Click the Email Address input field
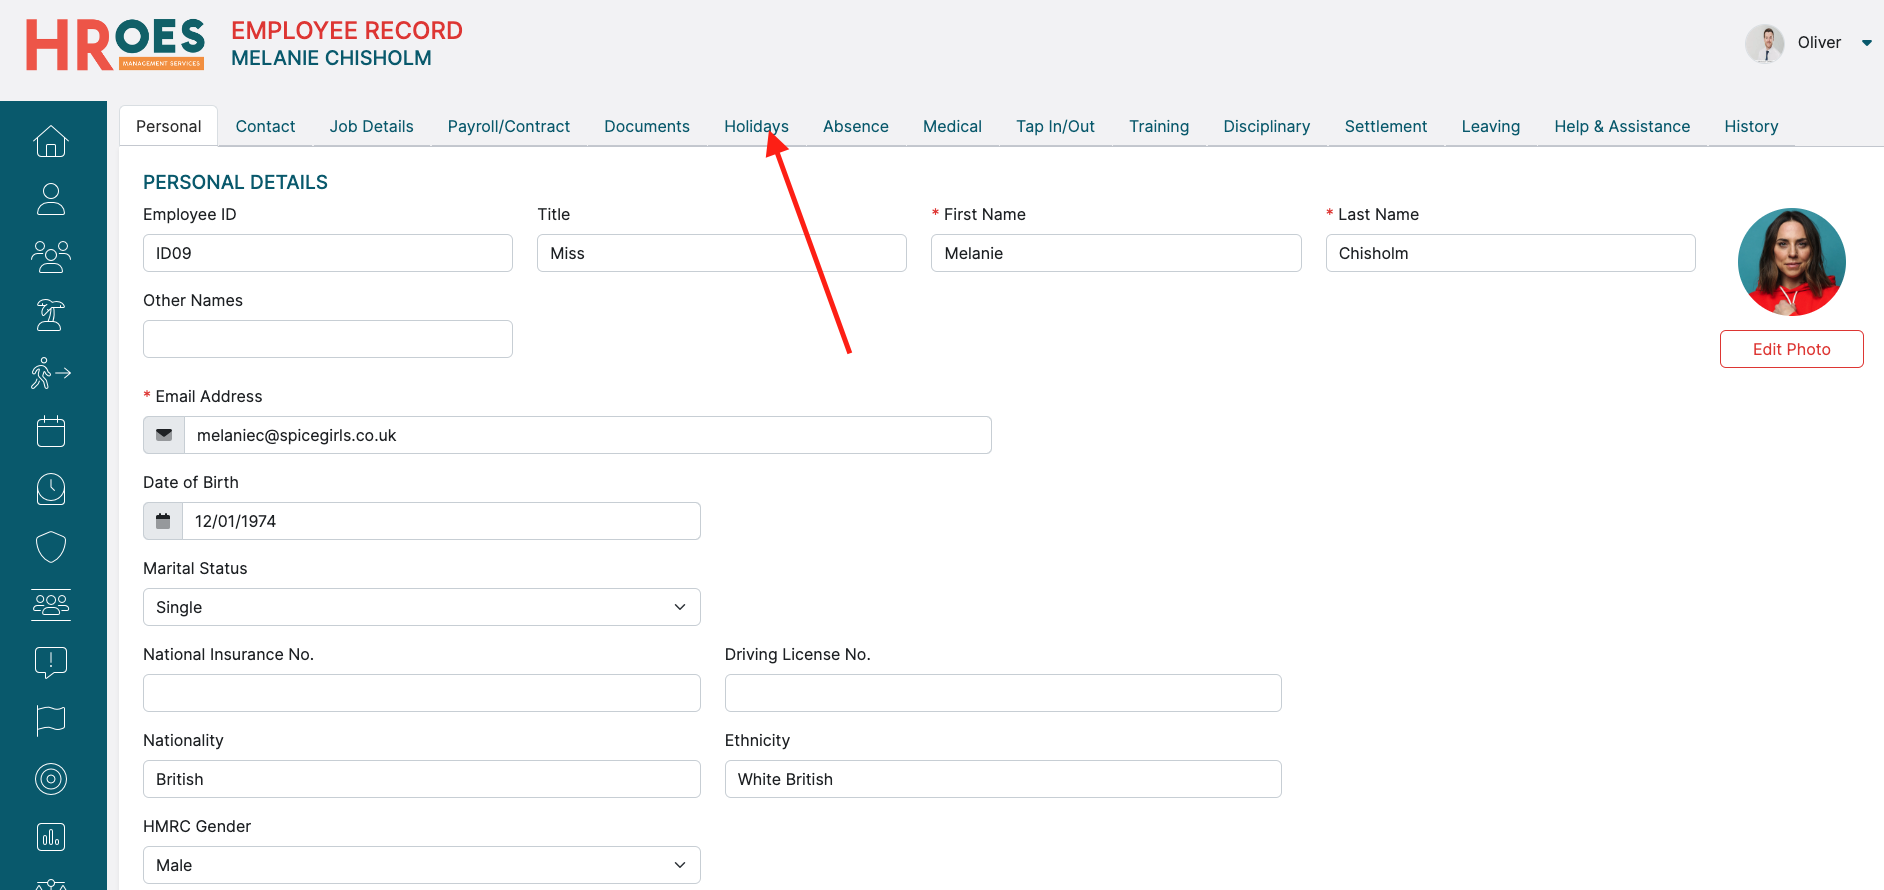The height and width of the screenshot is (890, 1884). (x=587, y=435)
